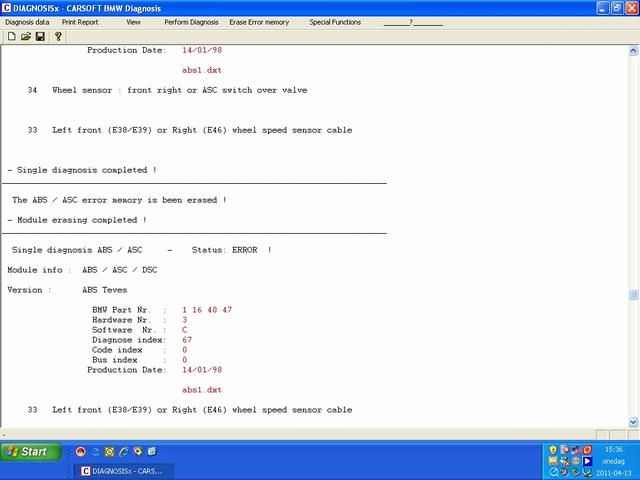Viewport: 640px width, 480px height.
Task: Click the CARSOFT app icon in title bar
Action: (x=6, y=6)
